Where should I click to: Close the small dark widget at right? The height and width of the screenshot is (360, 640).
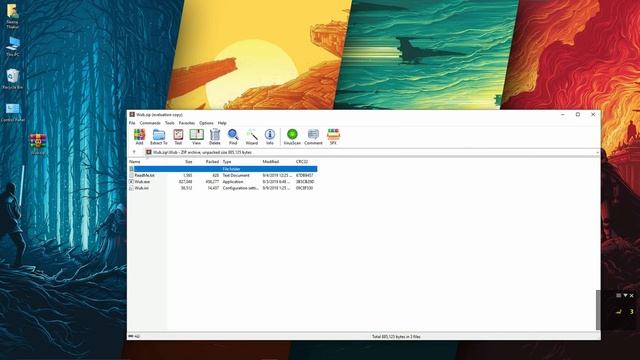(632, 296)
